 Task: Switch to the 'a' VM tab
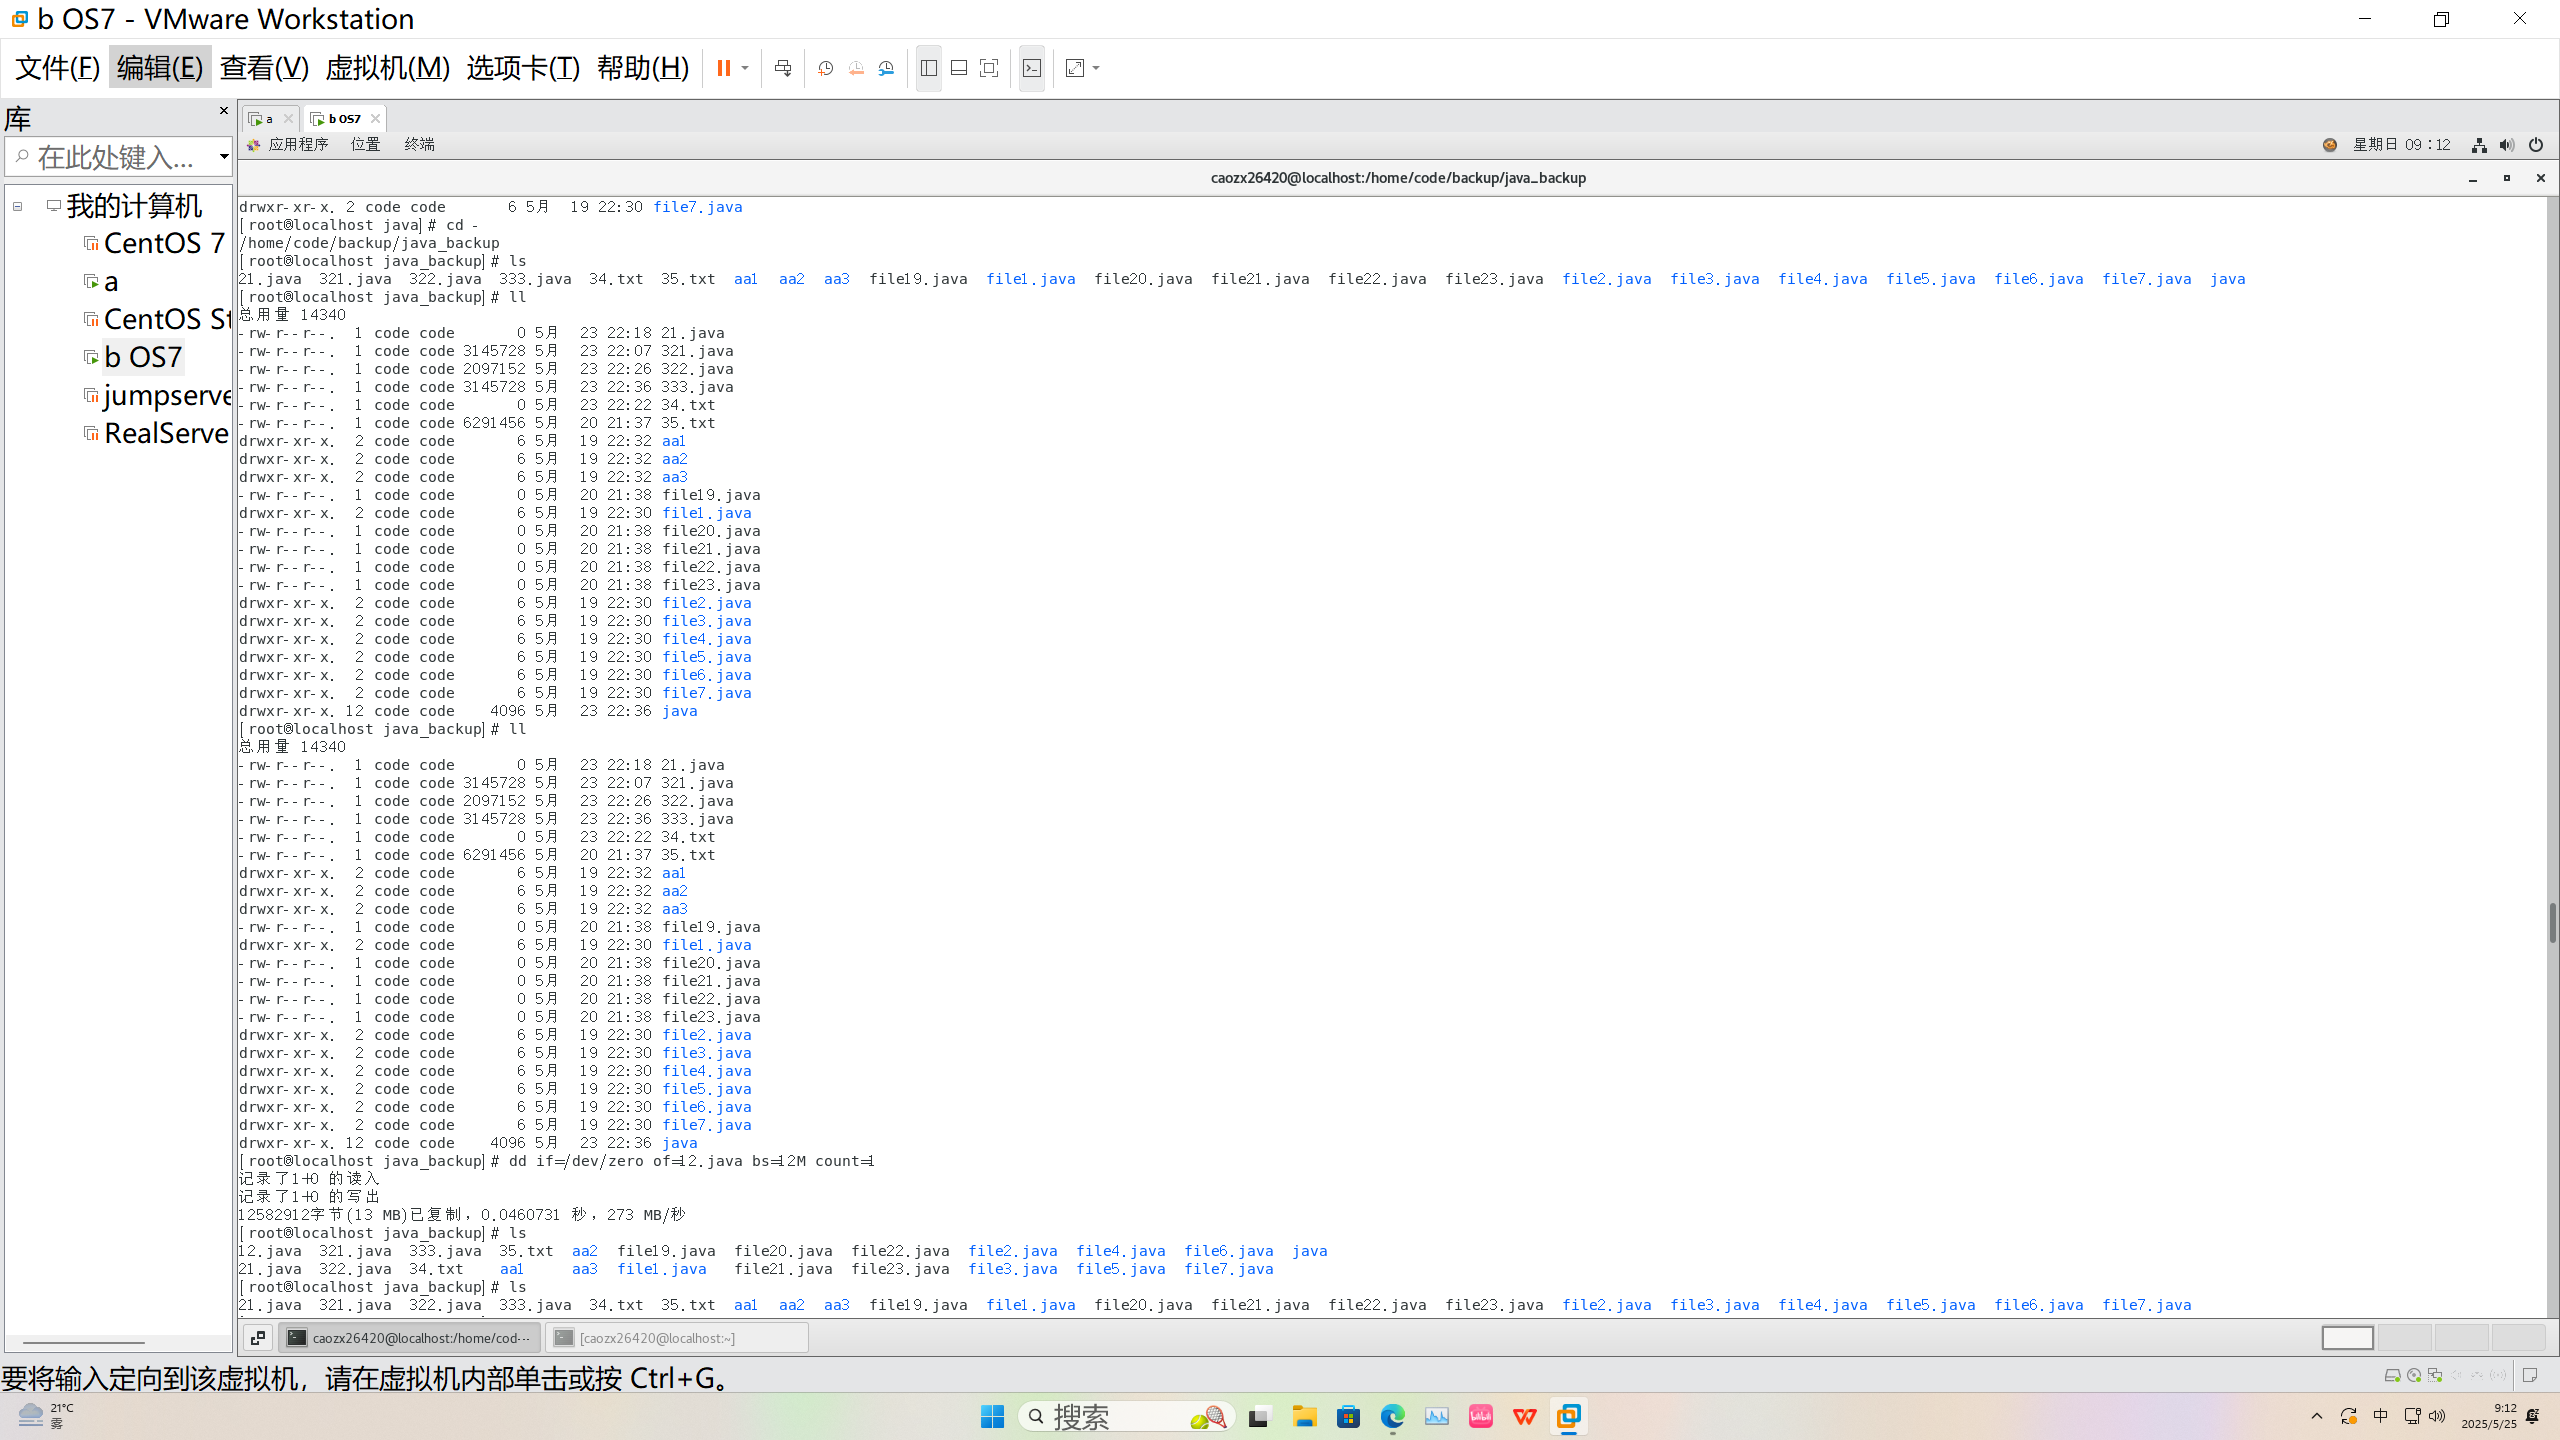[x=267, y=118]
